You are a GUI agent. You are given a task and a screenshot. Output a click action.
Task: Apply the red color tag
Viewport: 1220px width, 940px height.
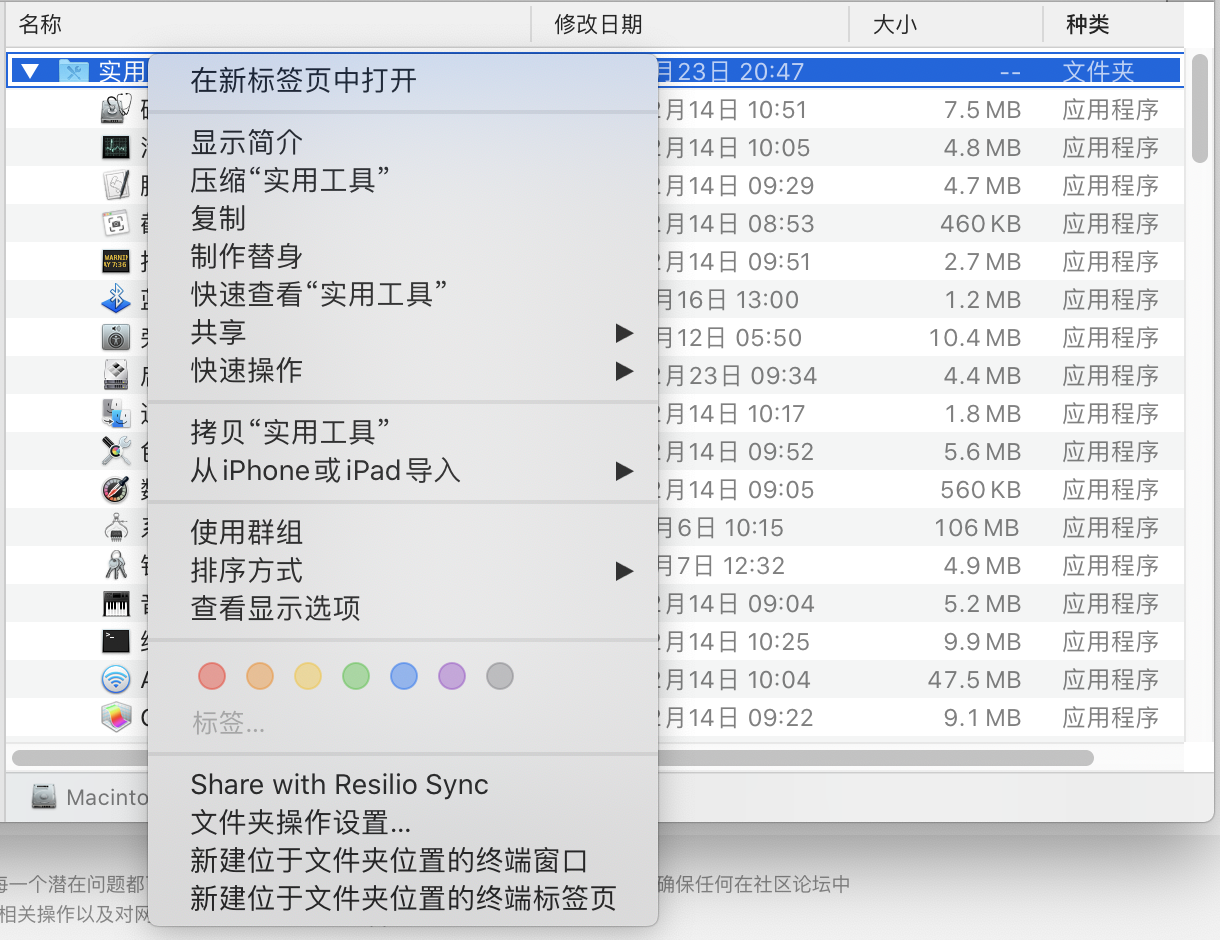pyautogui.click(x=212, y=677)
